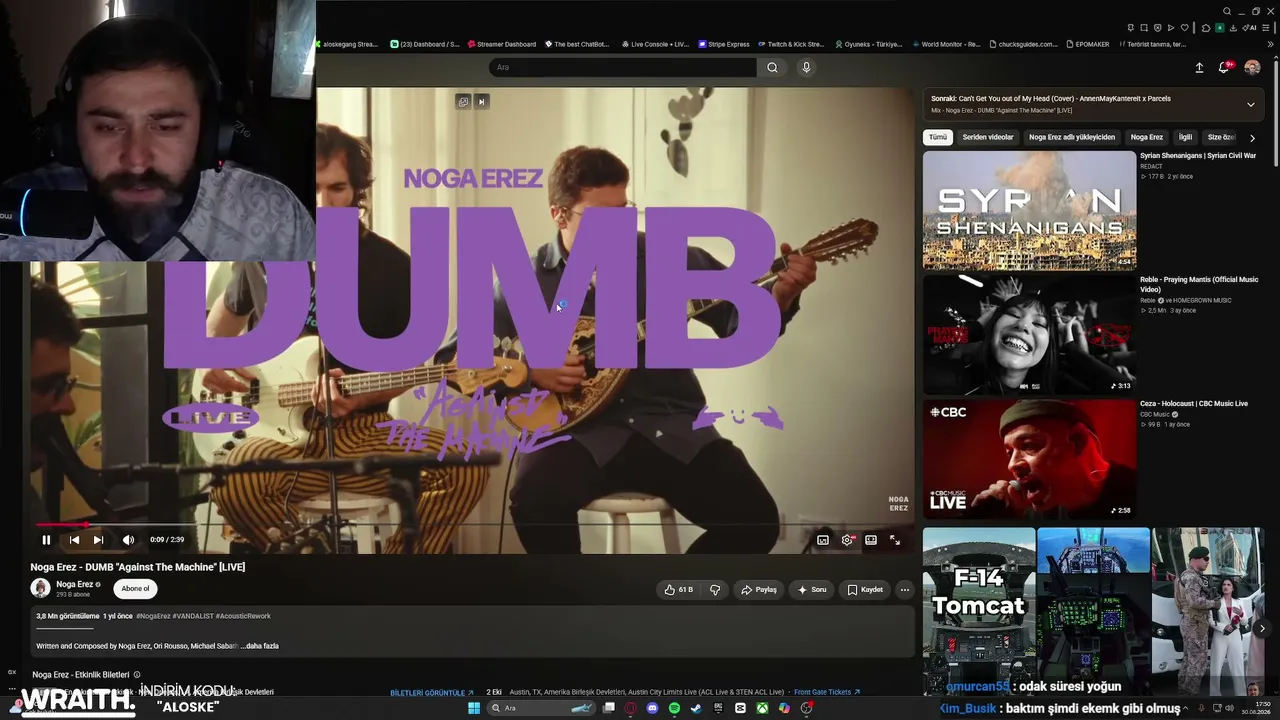Screen dimensions: 1280x720
Task: Open the Ceza Holocaust CBC thumbnail
Action: point(1029,459)
